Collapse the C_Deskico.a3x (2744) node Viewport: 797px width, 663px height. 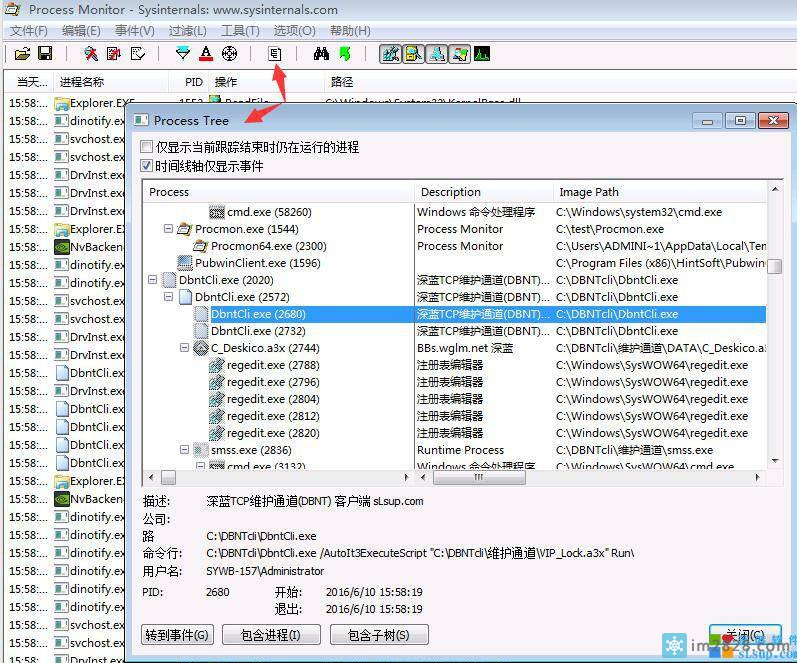click(185, 348)
